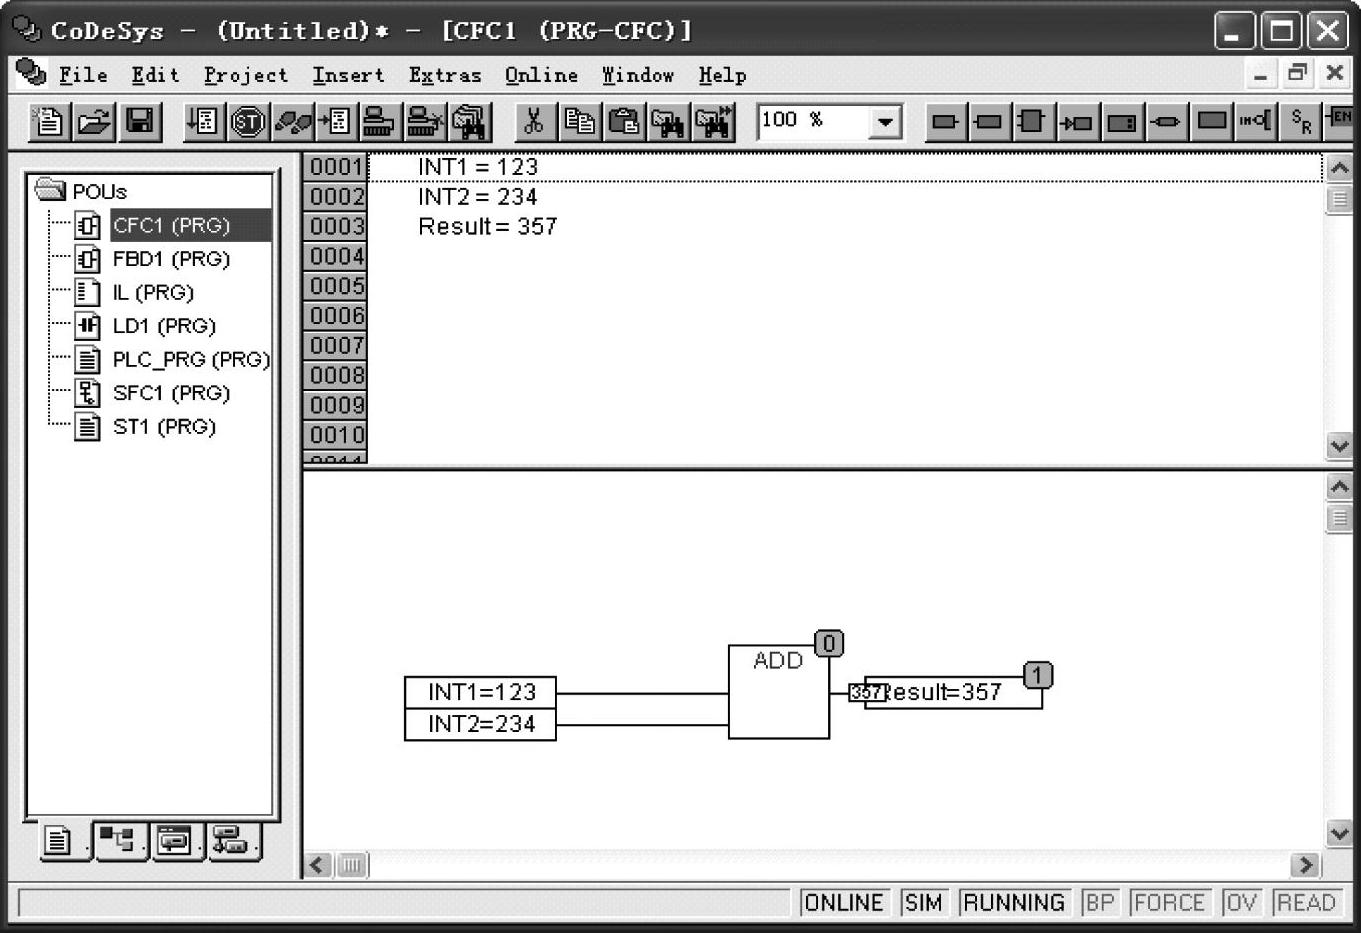Image resolution: width=1361 pixels, height=933 pixels.
Task: Click the ADD function block
Action: [x=779, y=692]
